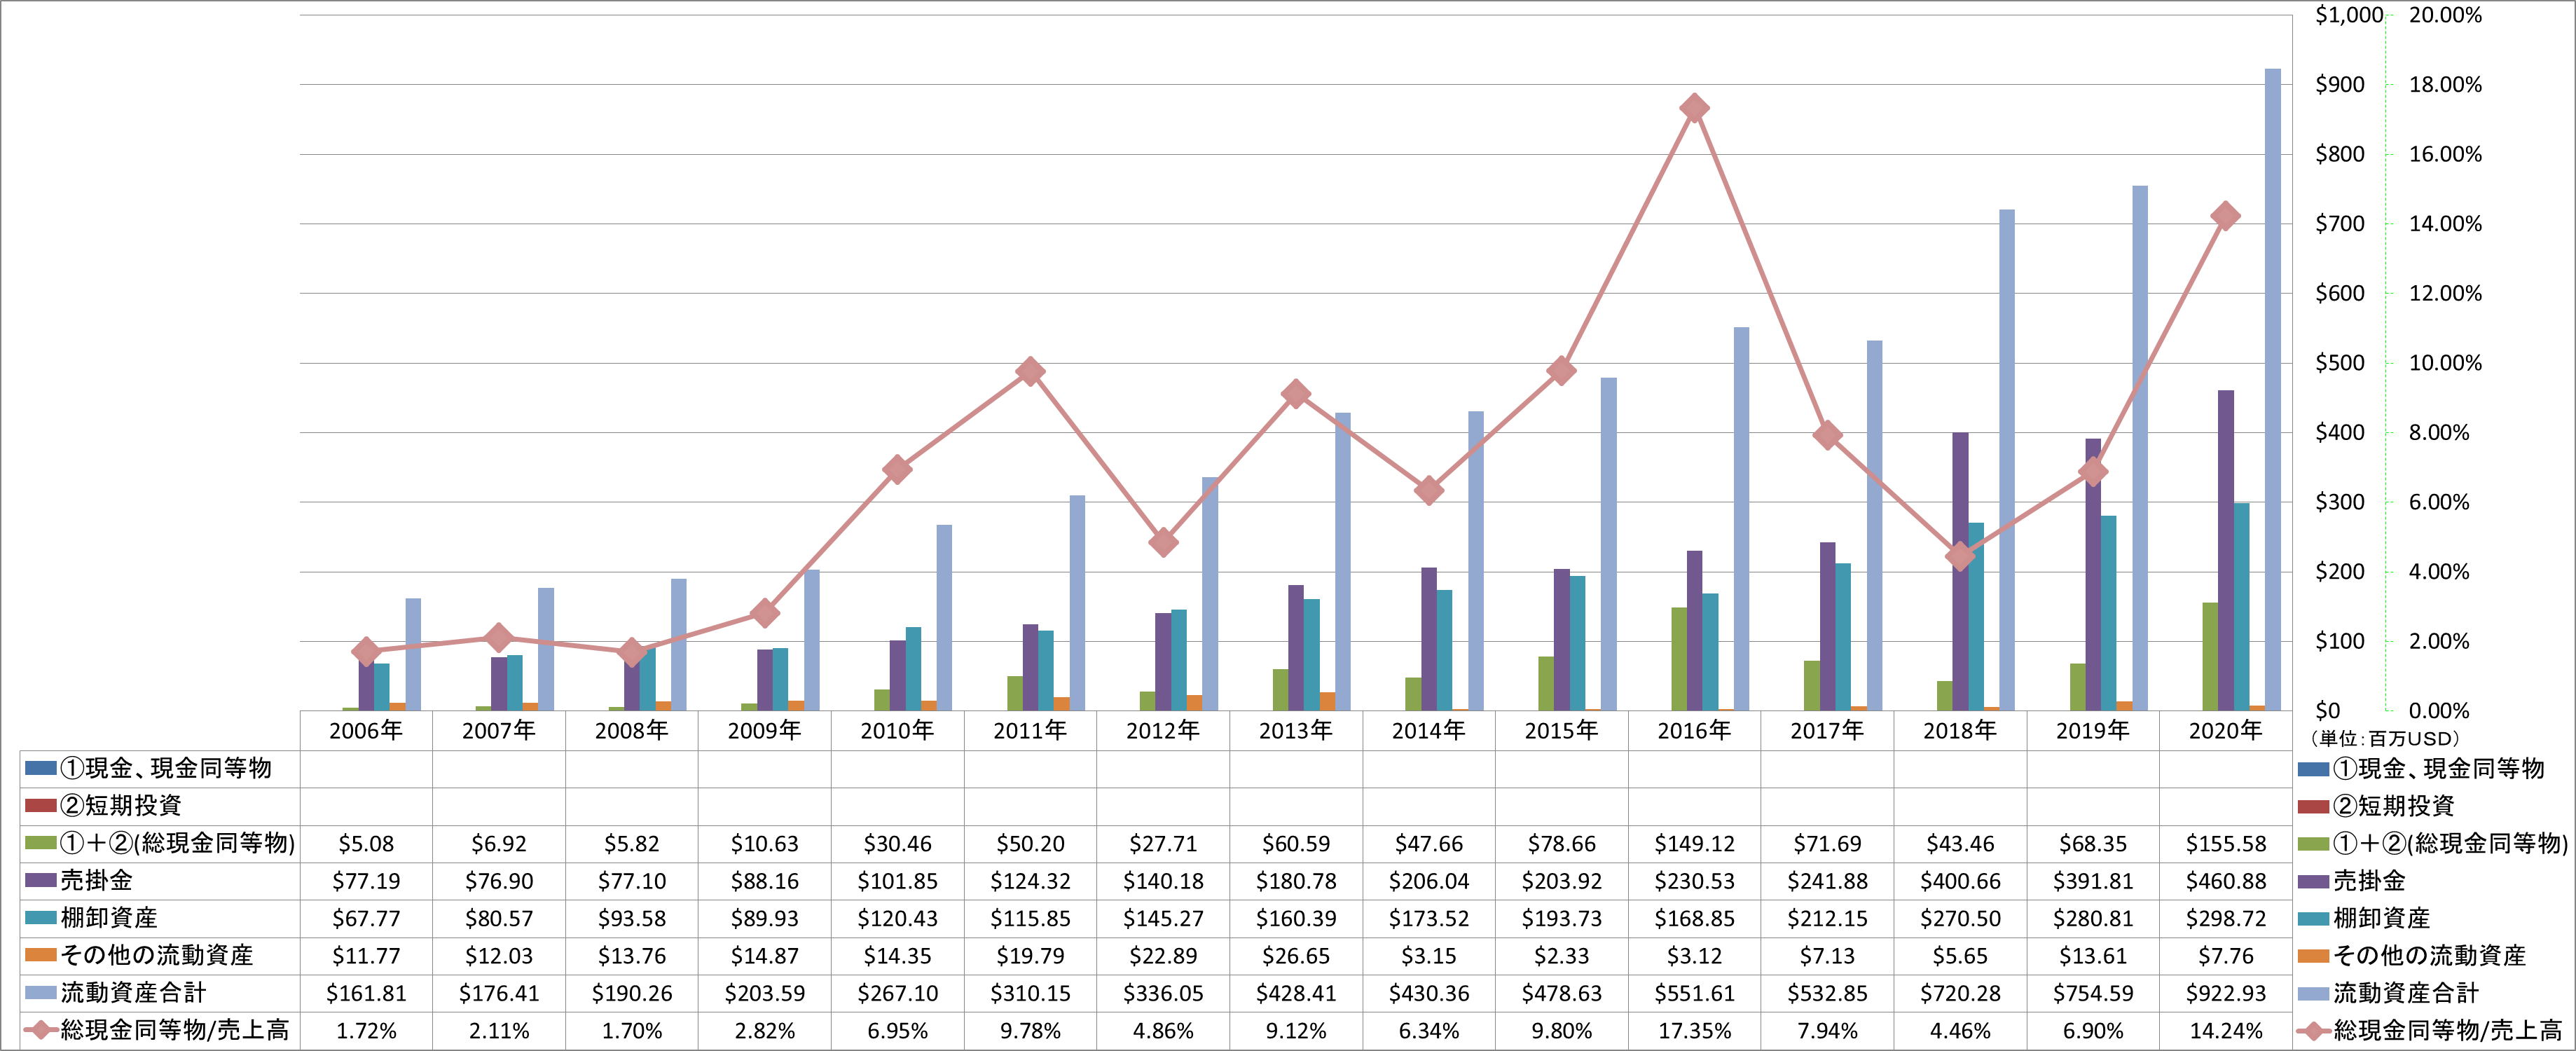Click 2017年 on the category axis
Image resolution: width=2576 pixels, height=1051 pixels.
(x=1827, y=731)
